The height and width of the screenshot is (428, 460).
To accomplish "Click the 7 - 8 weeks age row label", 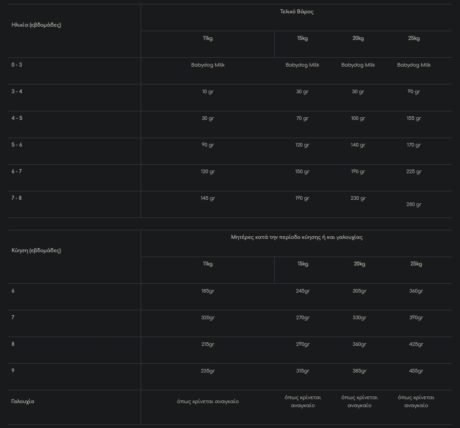I will (17, 198).
